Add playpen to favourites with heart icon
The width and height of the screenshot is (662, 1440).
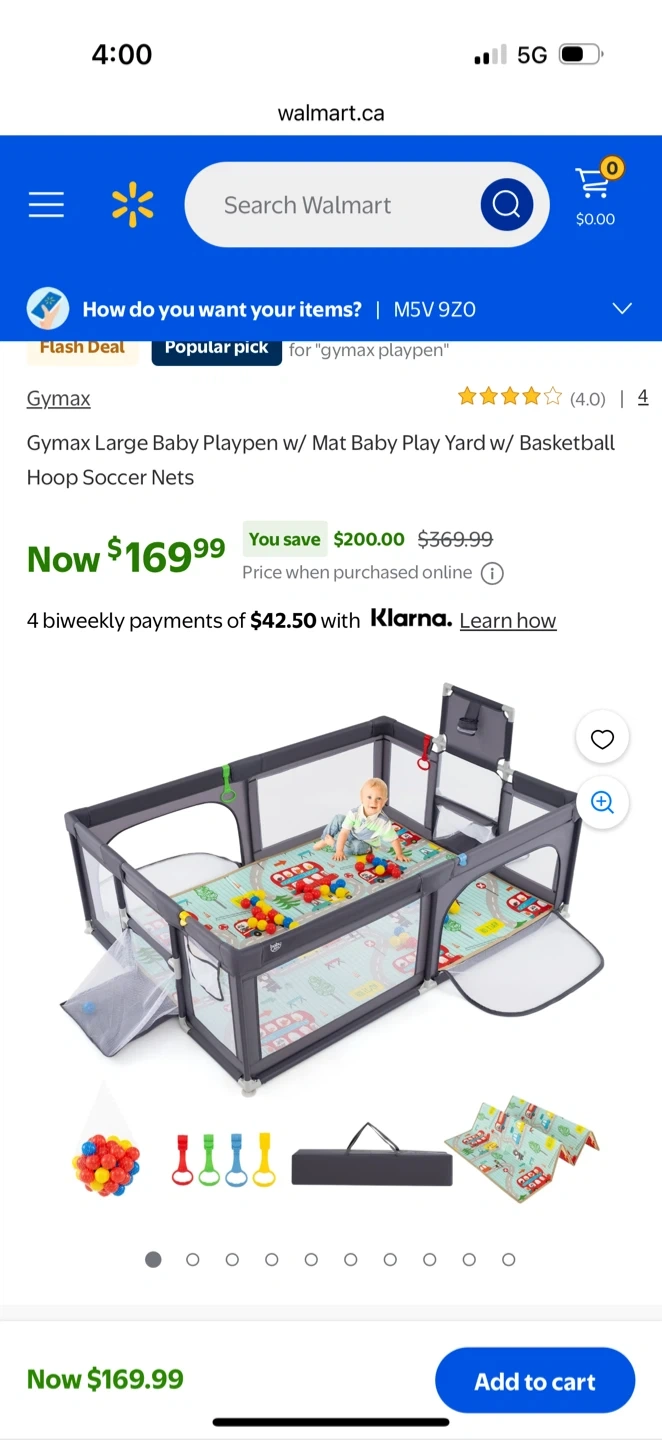(x=602, y=739)
